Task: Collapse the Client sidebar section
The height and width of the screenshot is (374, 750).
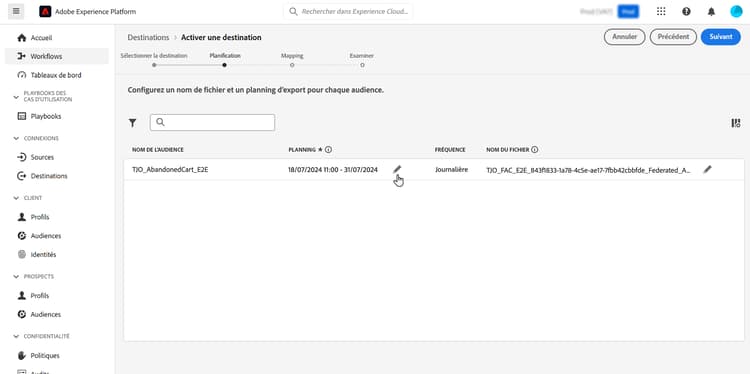Action: (x=16, y=198)
